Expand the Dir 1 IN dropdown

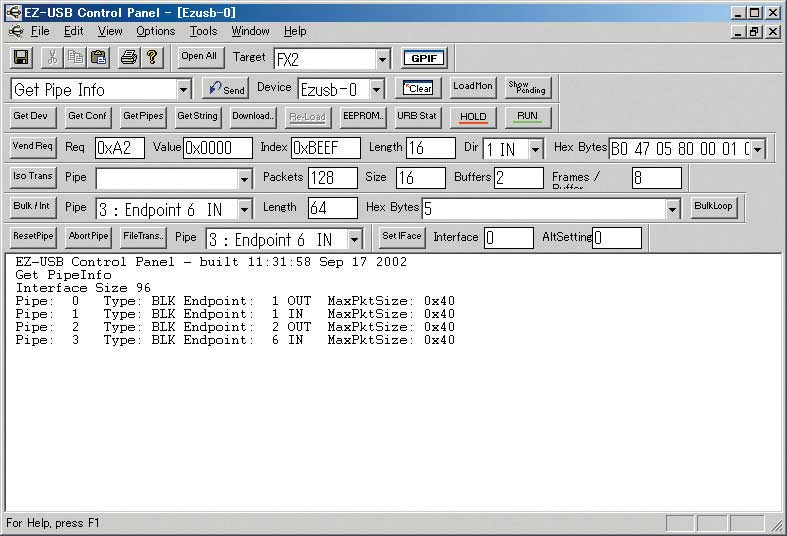point(536,149)
